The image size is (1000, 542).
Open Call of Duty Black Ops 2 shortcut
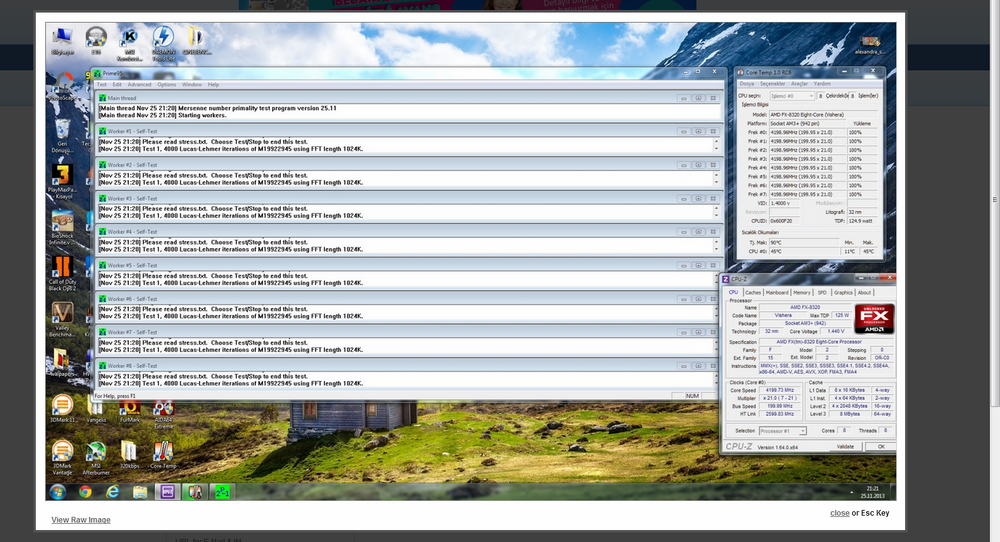coord(62,265)
